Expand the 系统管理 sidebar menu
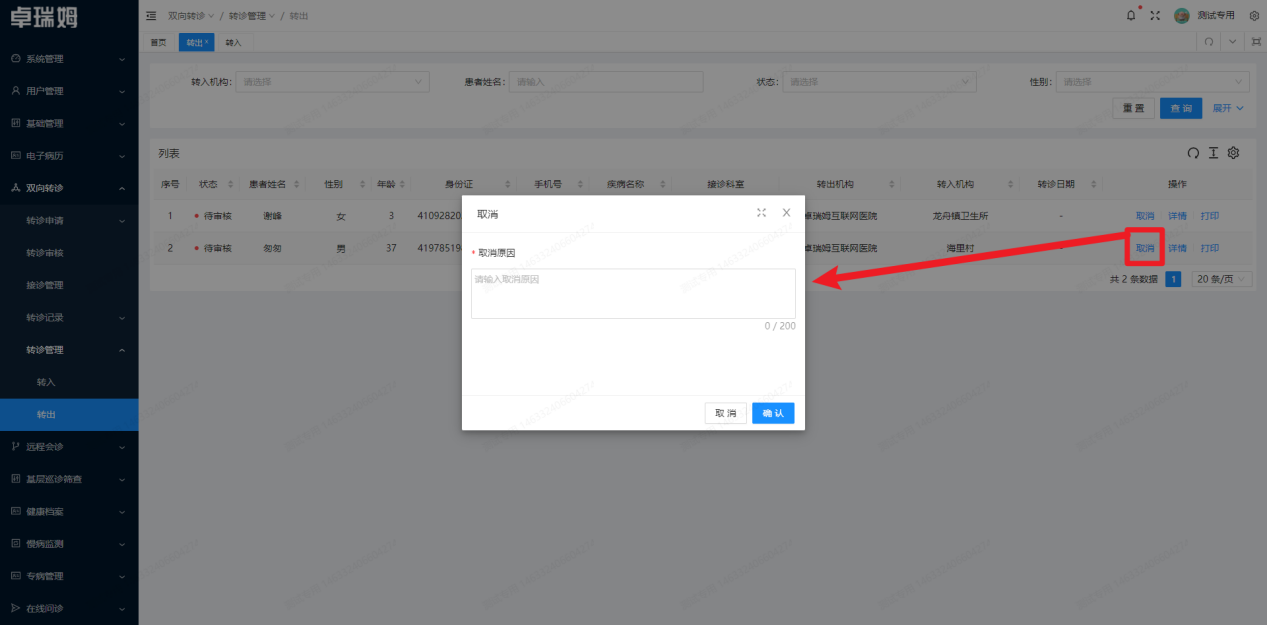 69,59
